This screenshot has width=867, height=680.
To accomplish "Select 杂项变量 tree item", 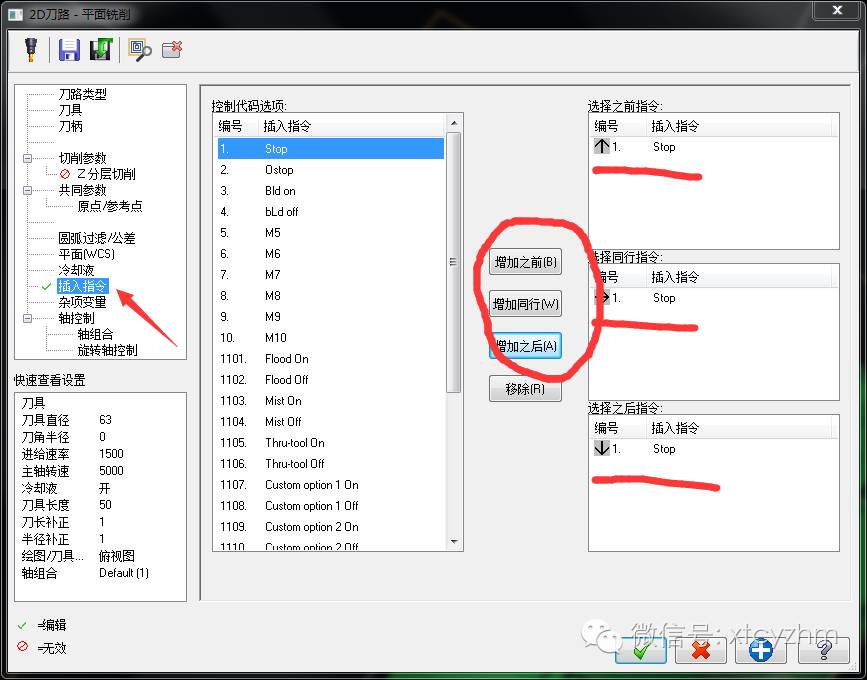I will pos(82,302).
